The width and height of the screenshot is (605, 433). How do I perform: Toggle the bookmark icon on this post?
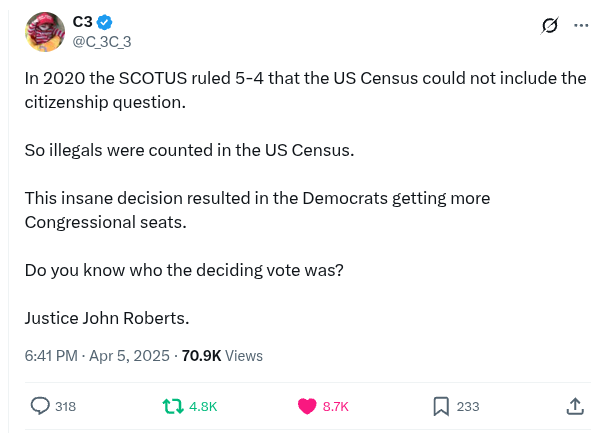[x=441, y=406]
